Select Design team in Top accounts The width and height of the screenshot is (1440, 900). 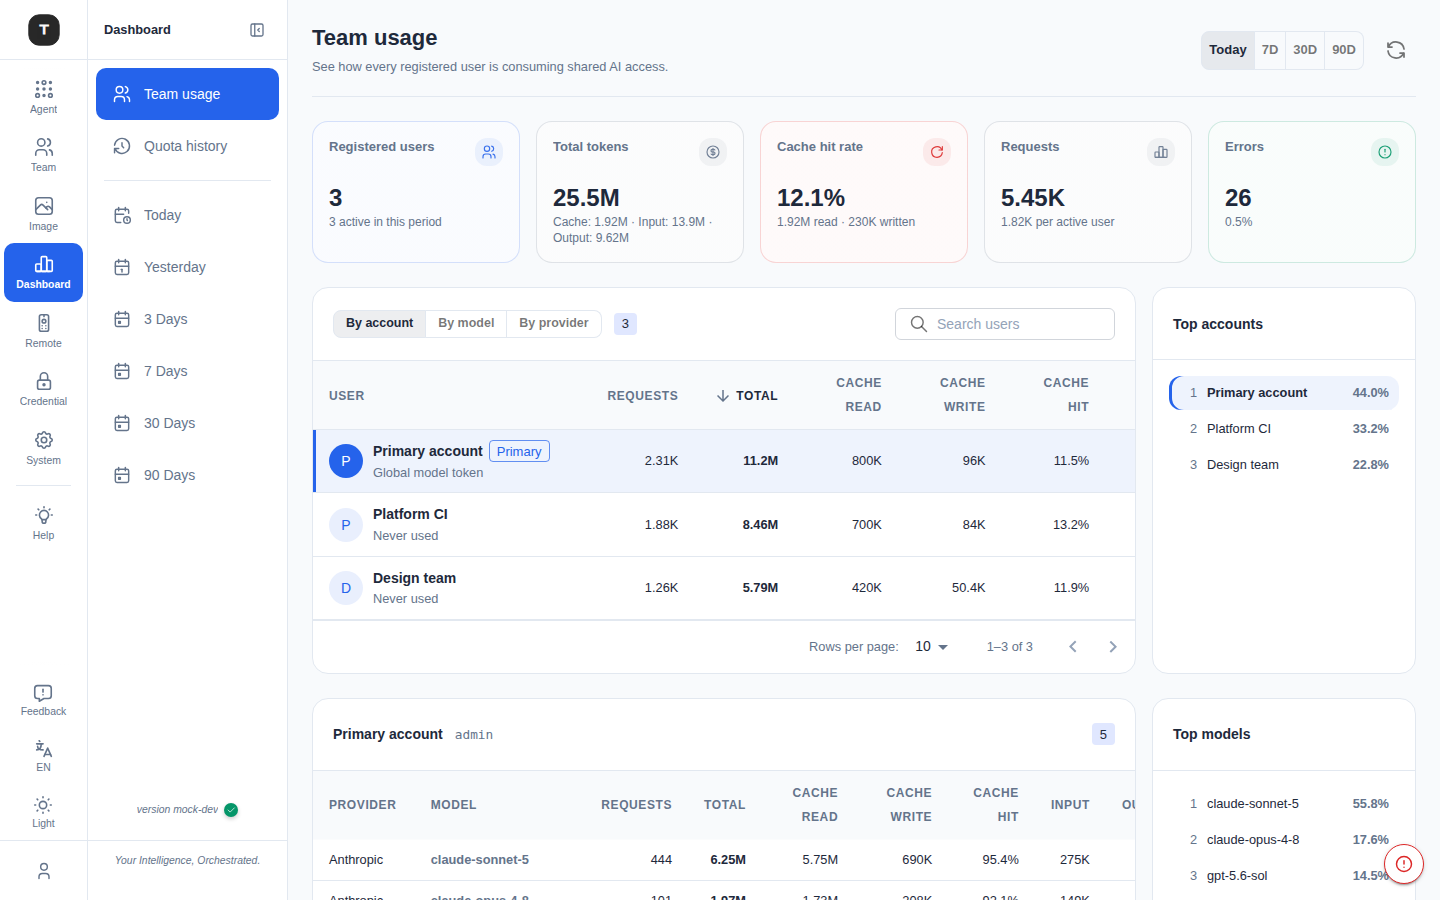click(1284, 465)
